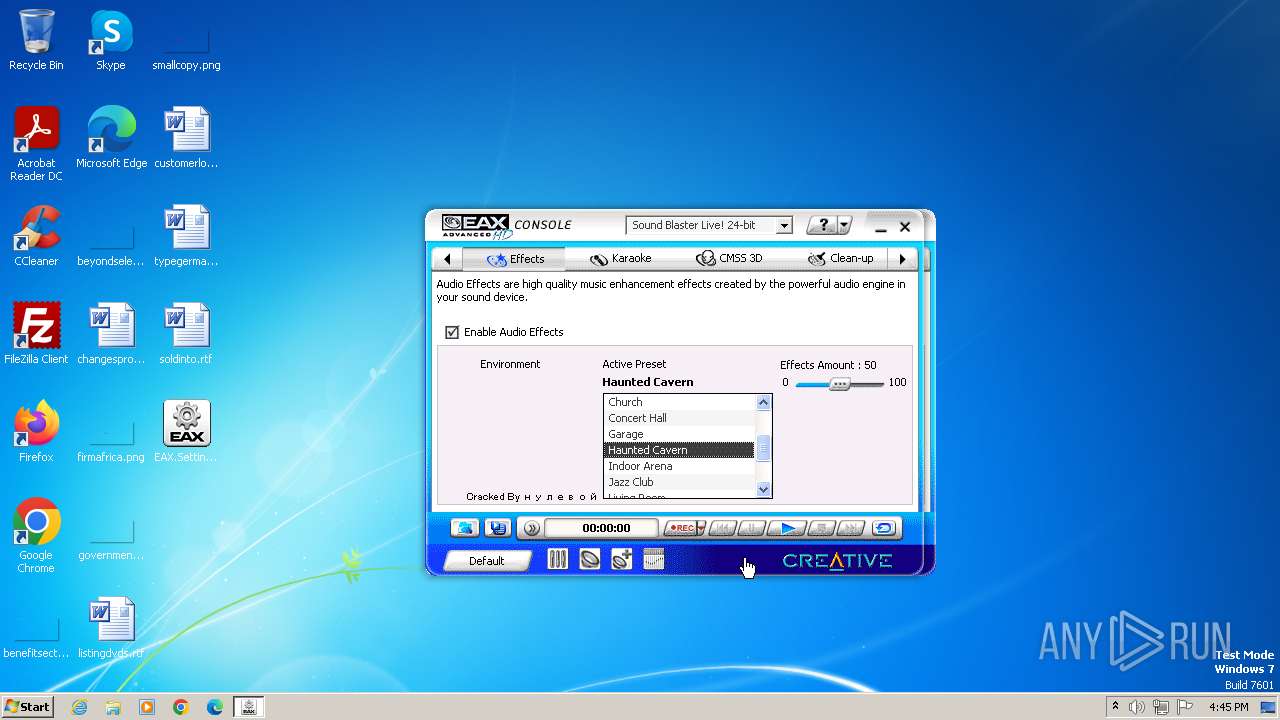The width and height of the screenshot is (1280, 720).
Task: Open the listingdvds.rtf document icon
Action: (111, 628)
